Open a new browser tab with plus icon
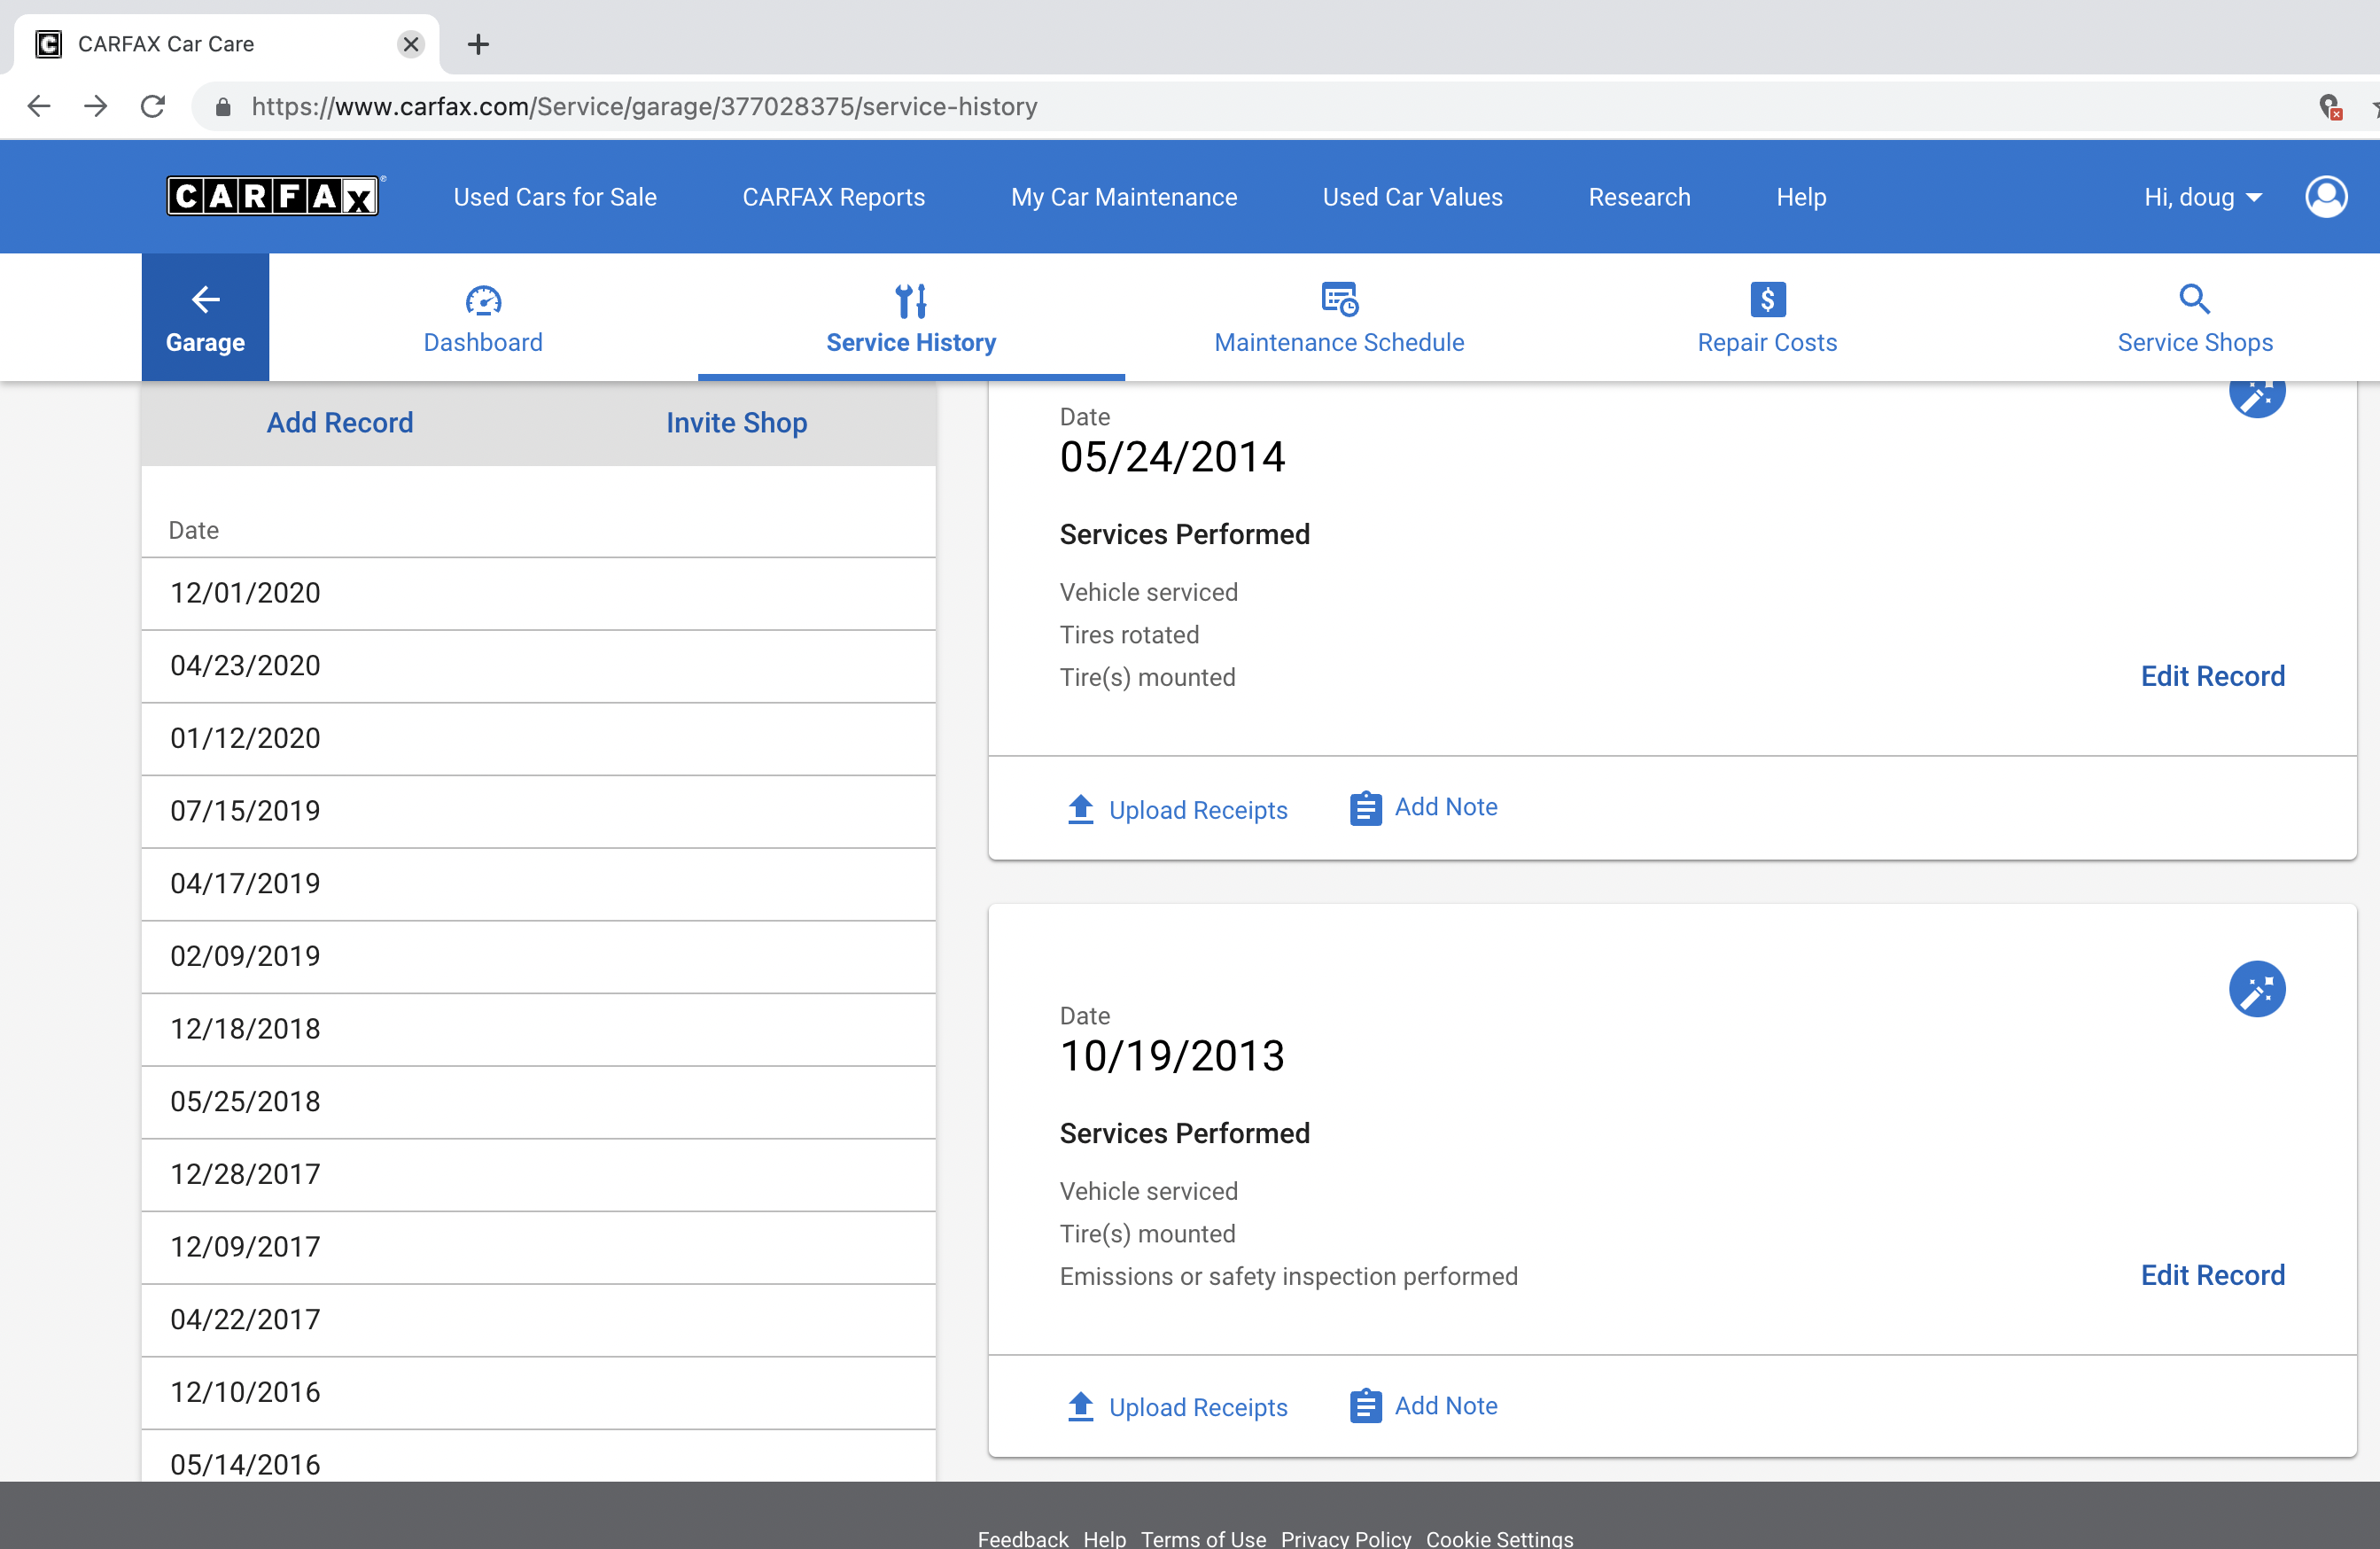 pos(478,44)
